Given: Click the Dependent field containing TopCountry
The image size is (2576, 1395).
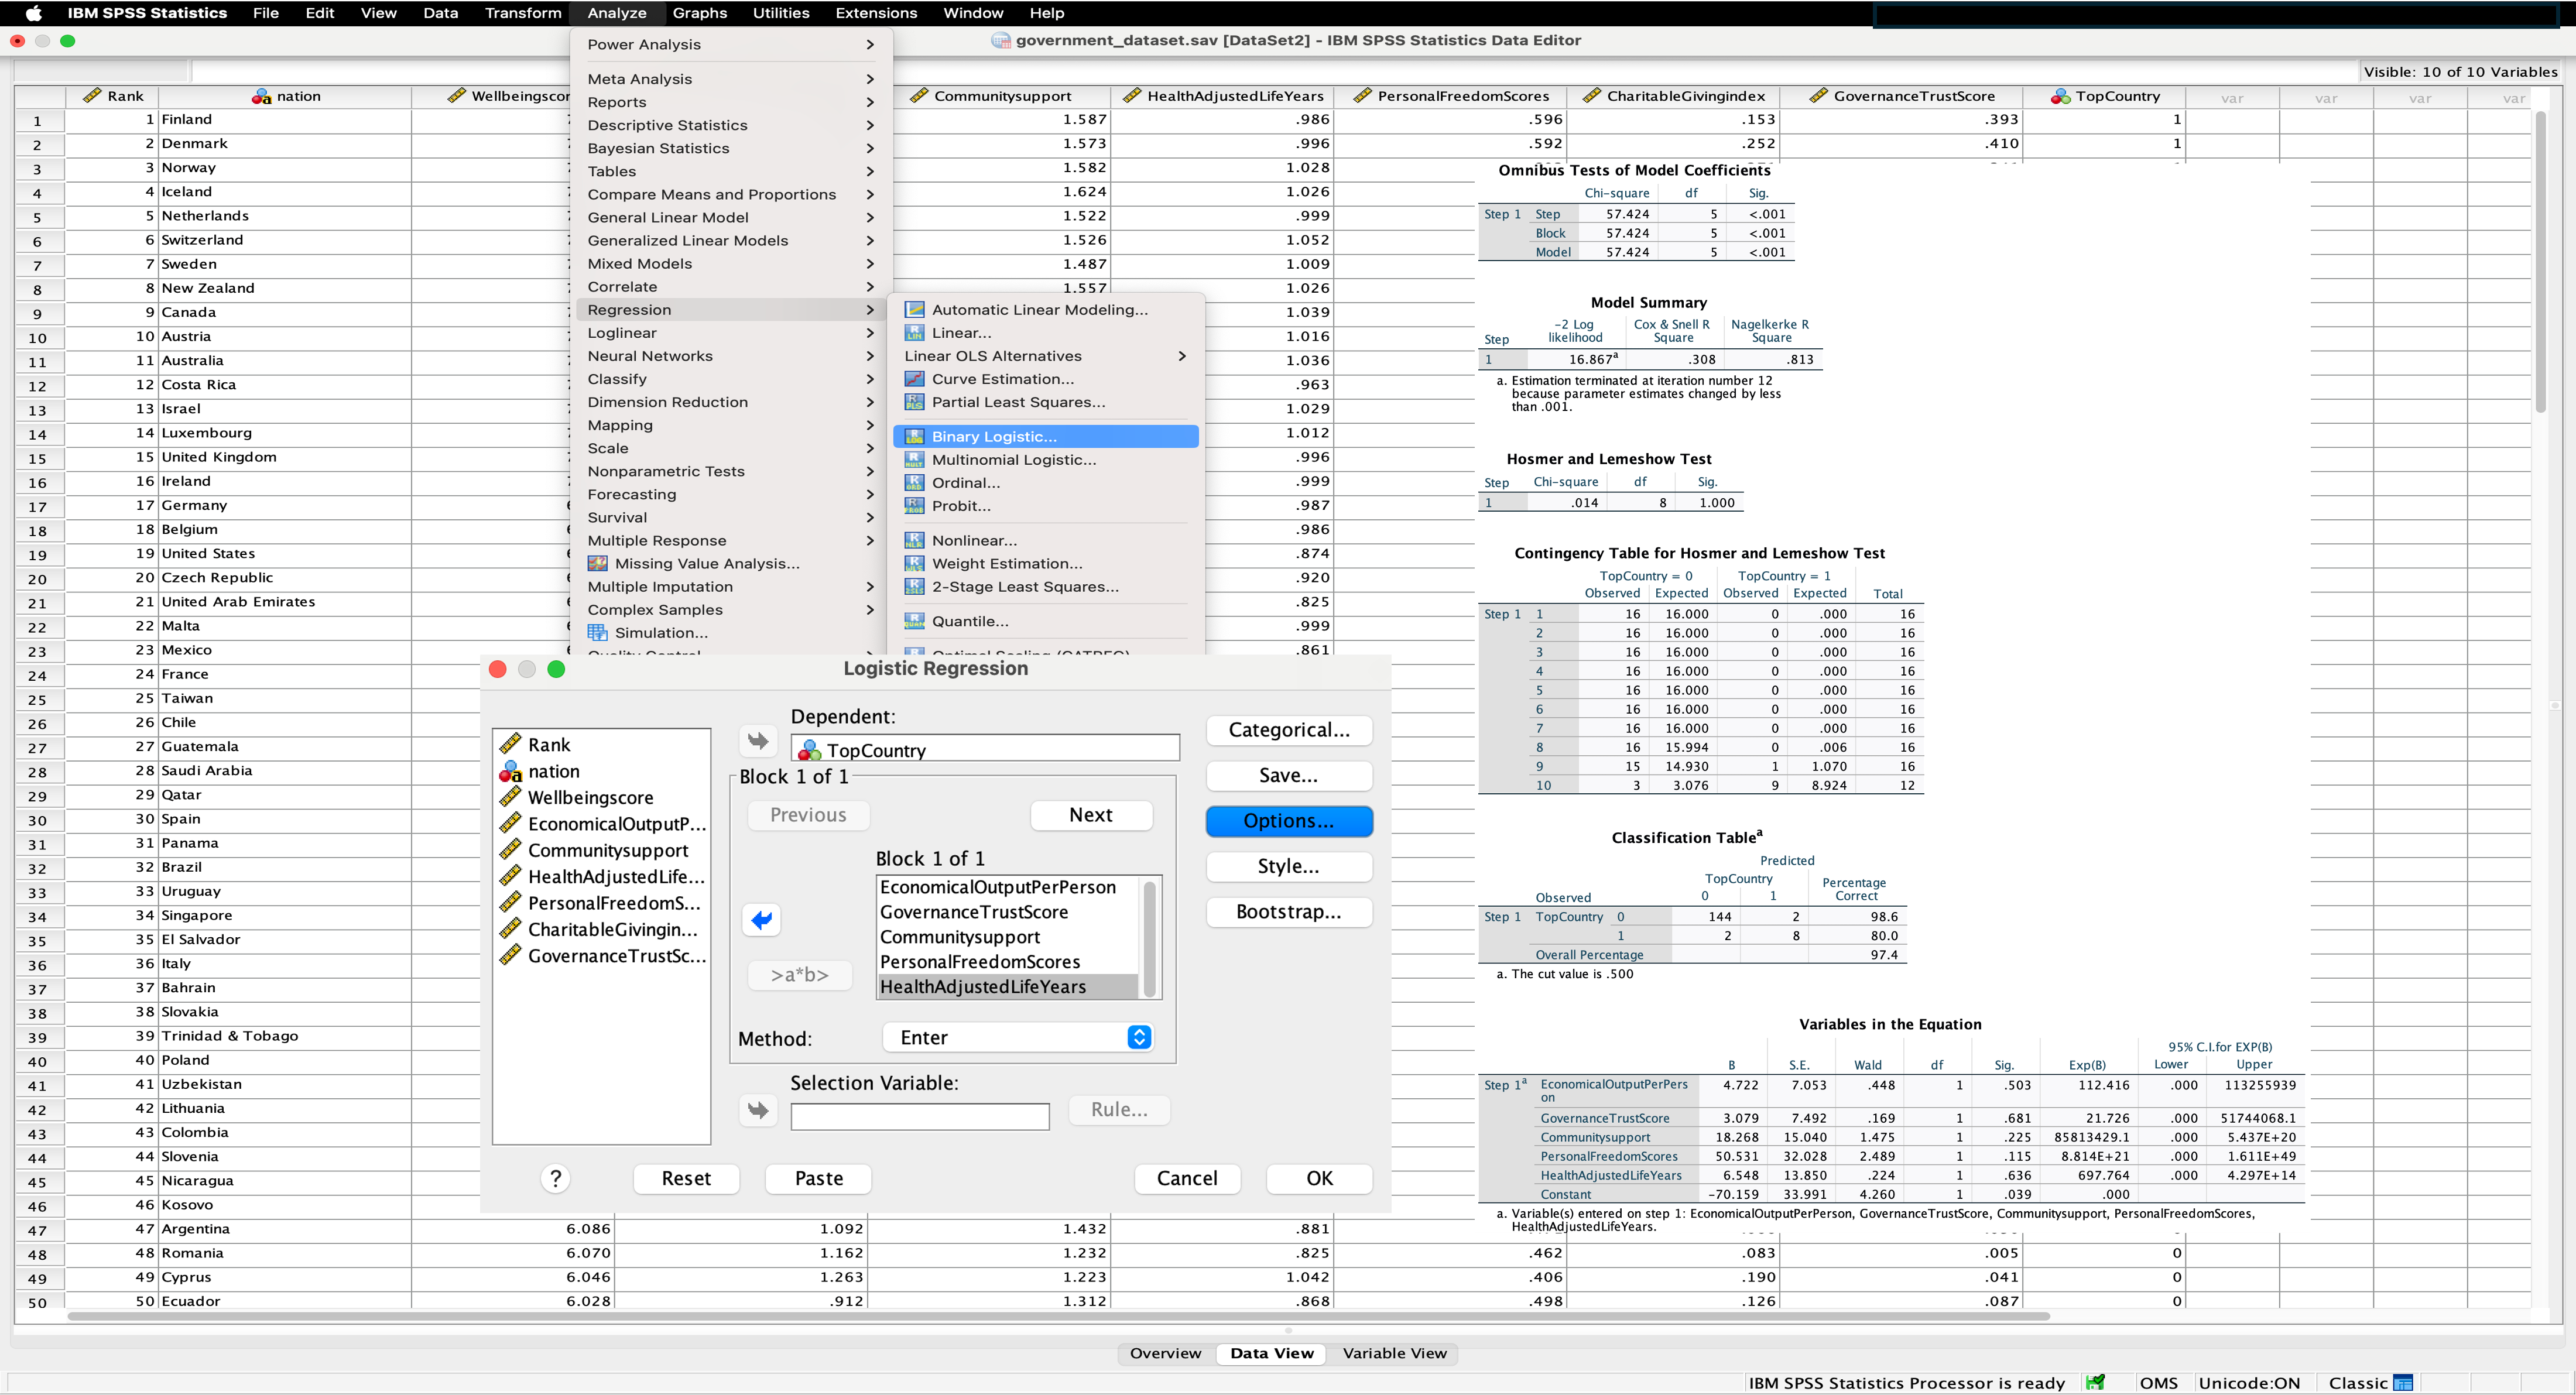Looking at the screenshot, I should (x=985, y=749).
